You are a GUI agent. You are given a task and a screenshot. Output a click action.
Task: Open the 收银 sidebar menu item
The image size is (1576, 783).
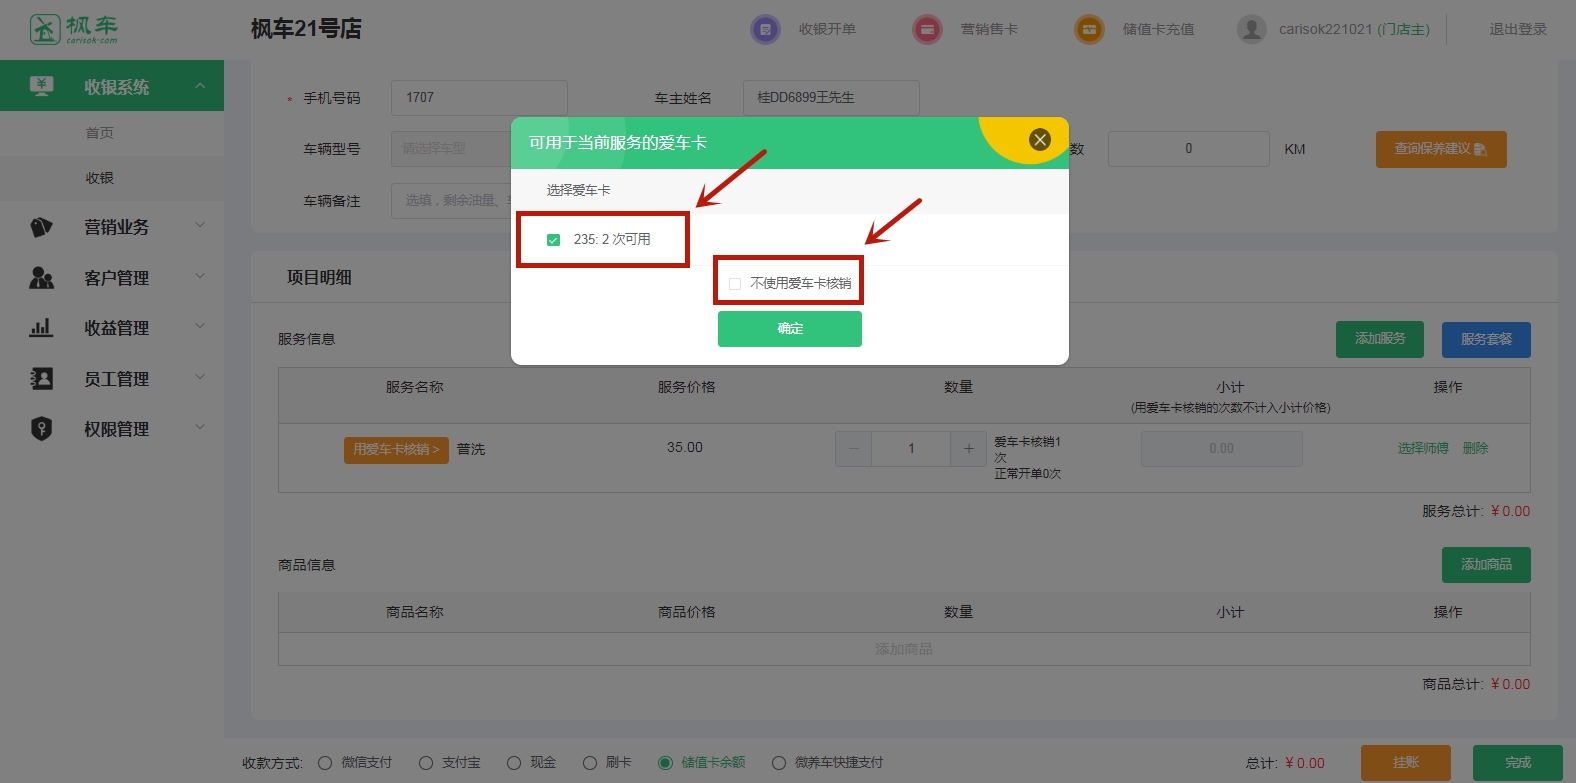(x=99, y=178)
